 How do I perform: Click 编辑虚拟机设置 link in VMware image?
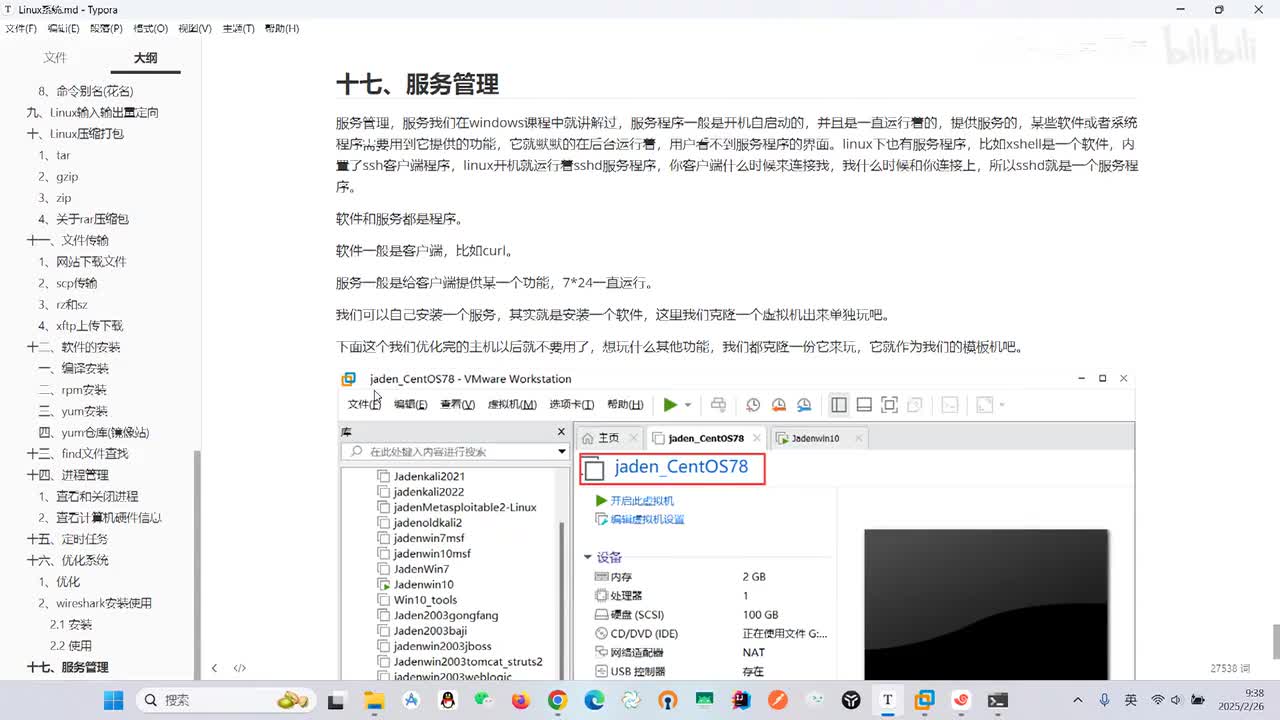647,519
